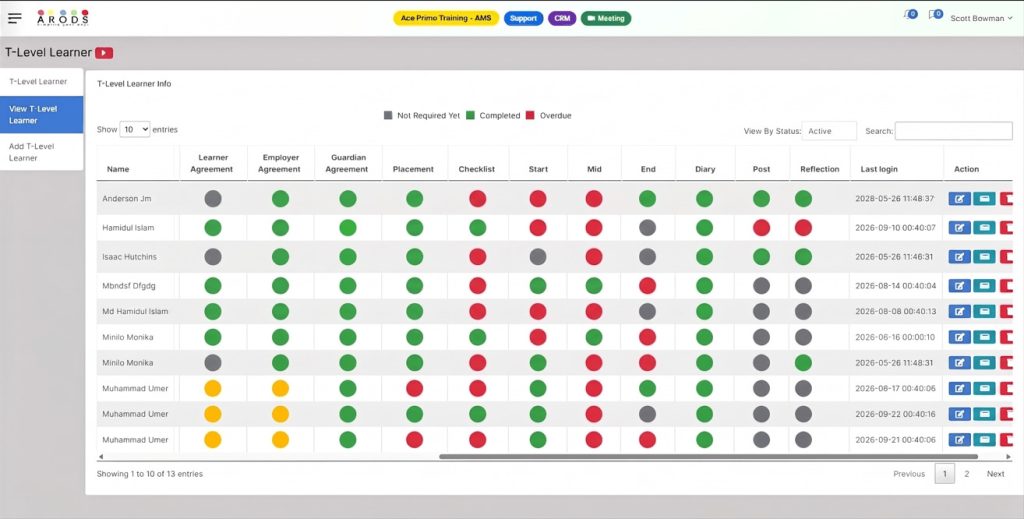
Task: Go to the Next page
Action: tap(995, 474)
